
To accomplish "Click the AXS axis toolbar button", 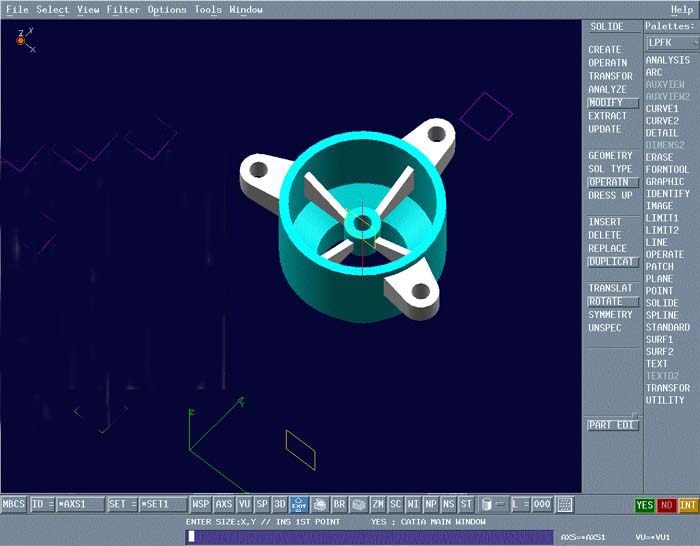I will pyautogui.click(x=224, y=505).
